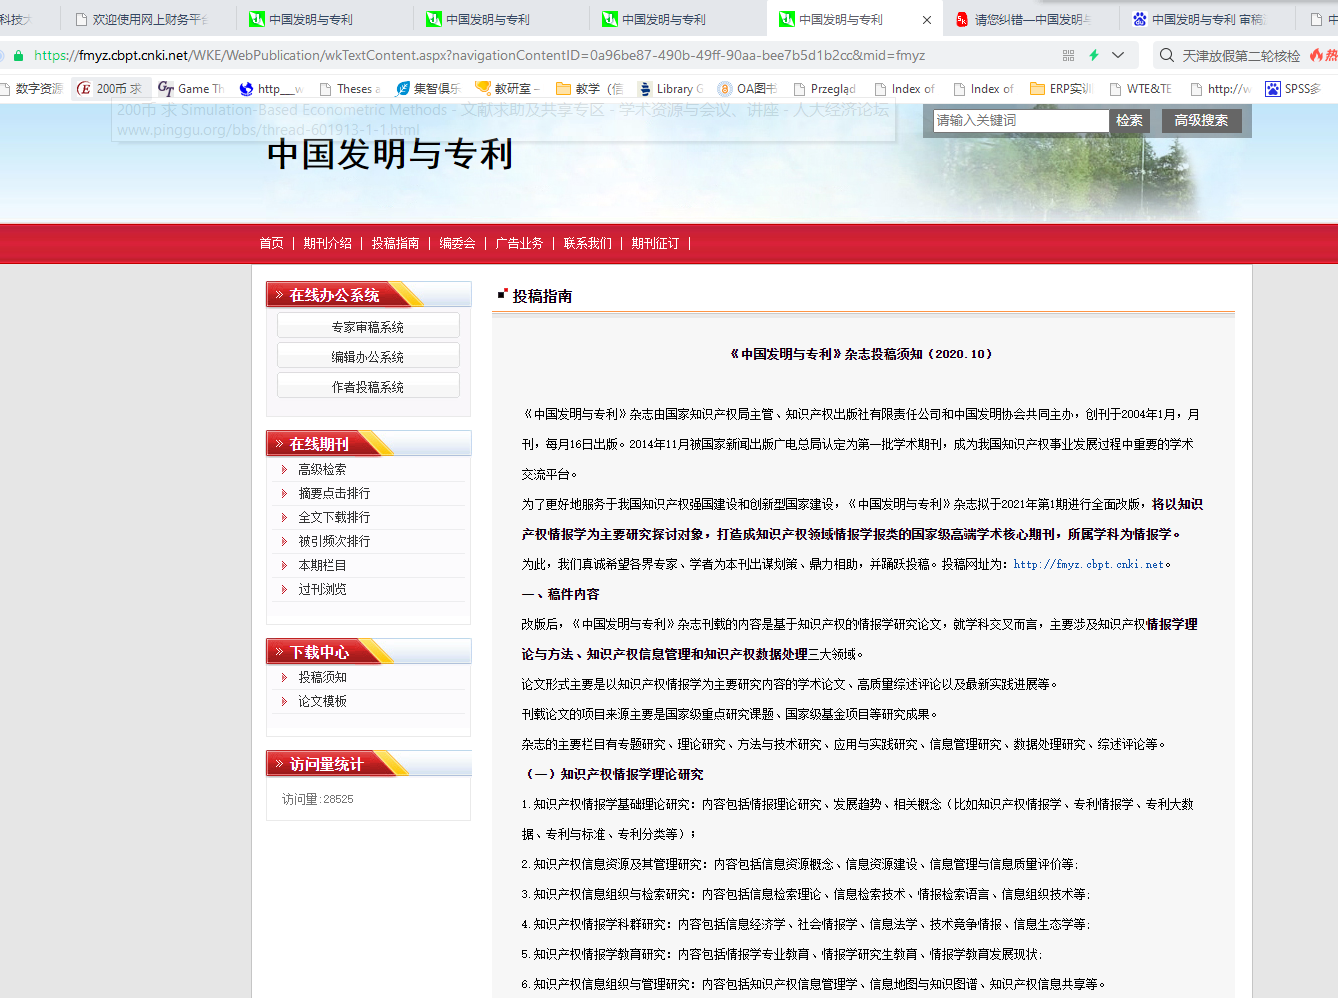
Task: Open the 专家审稿系统 button
Action: [368, 327]
